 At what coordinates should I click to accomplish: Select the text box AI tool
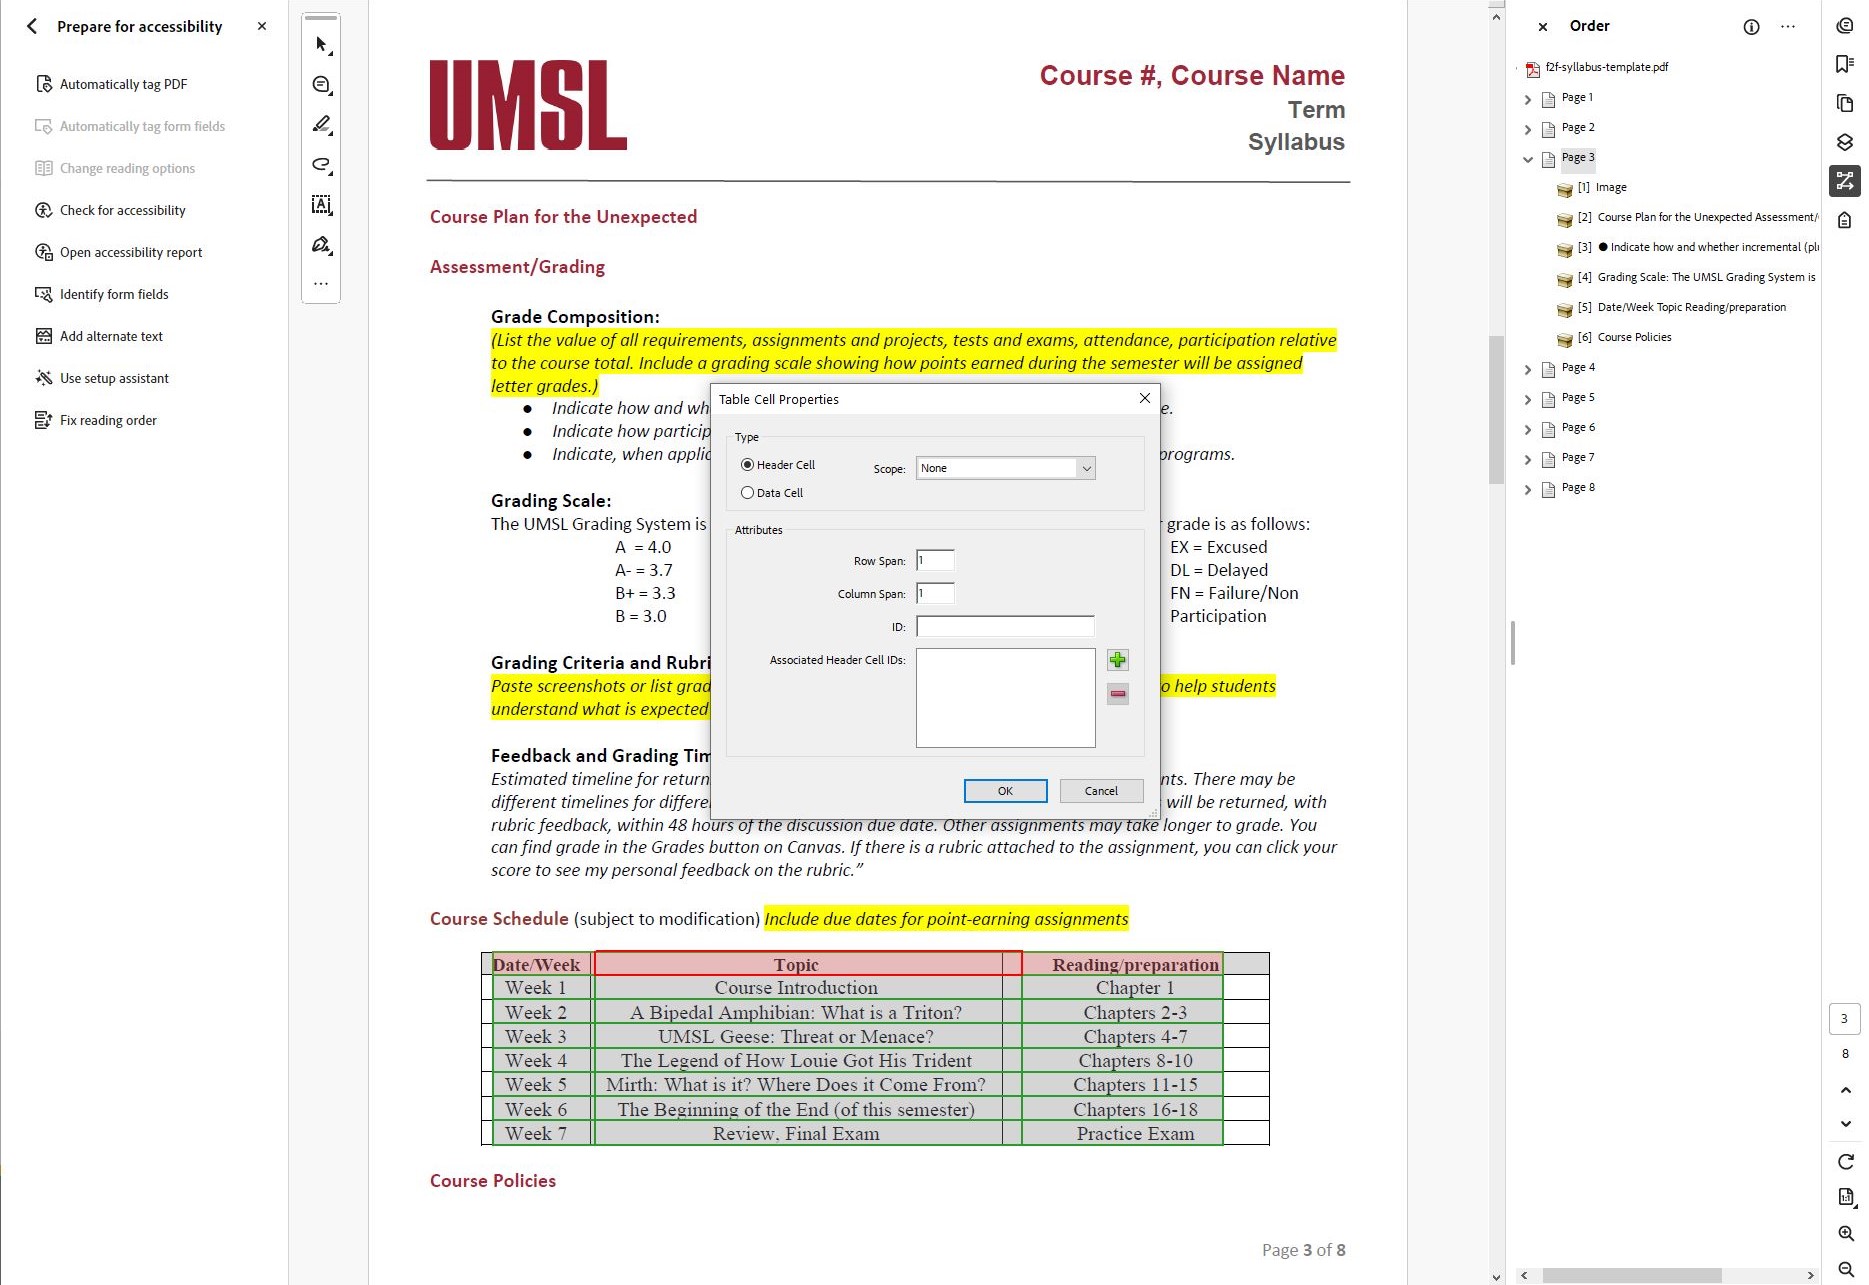321,205
